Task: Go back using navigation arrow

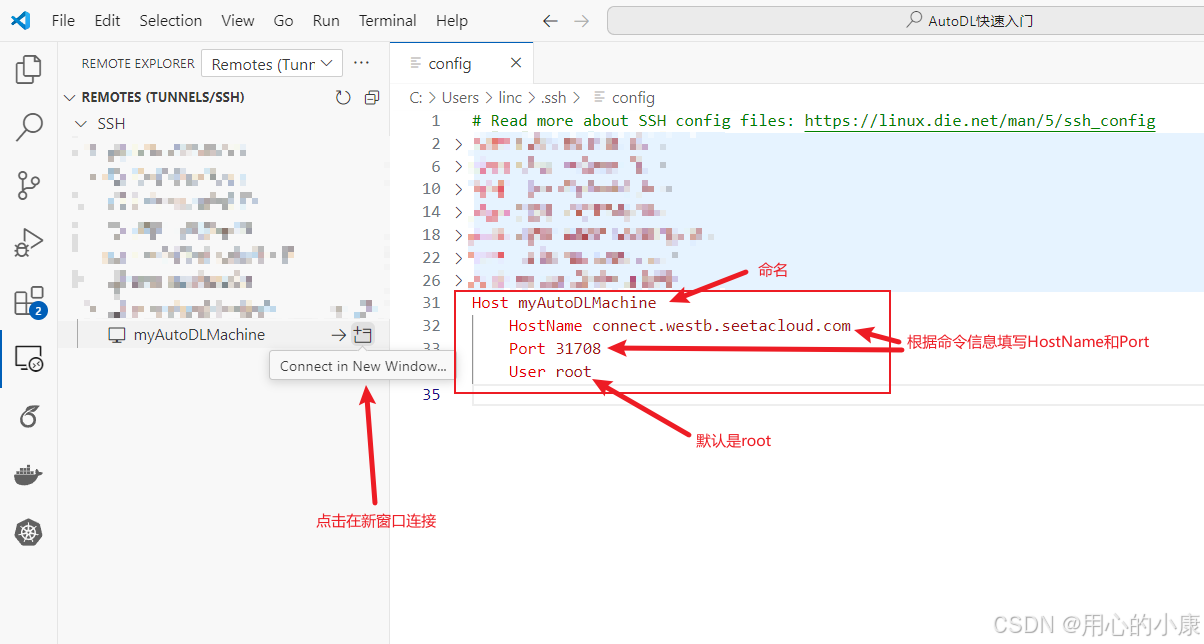Action: 550,20
